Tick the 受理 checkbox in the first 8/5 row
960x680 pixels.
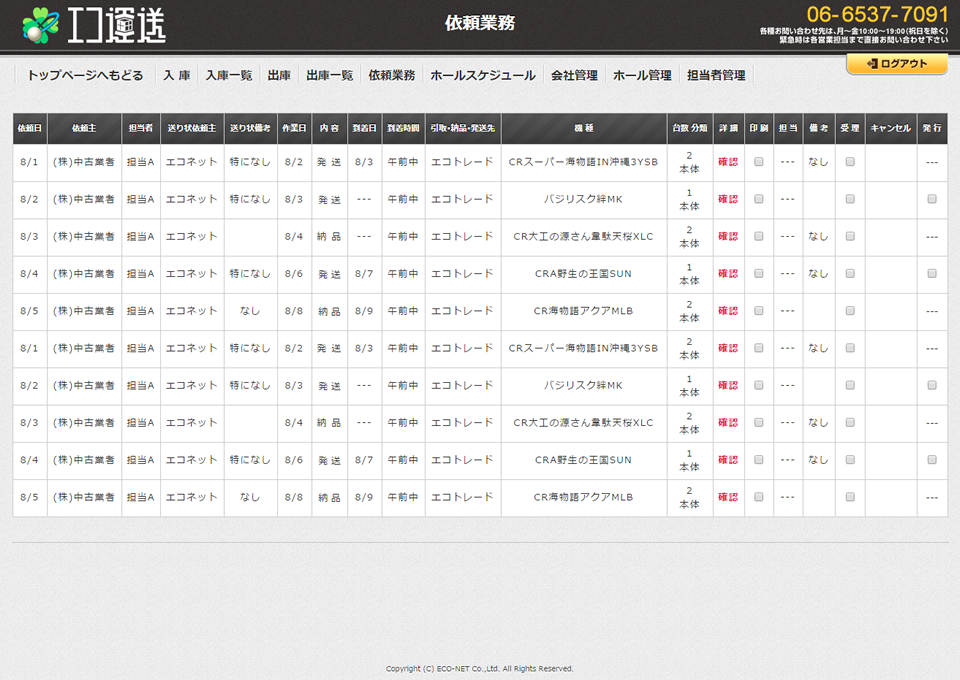(850, 311)
